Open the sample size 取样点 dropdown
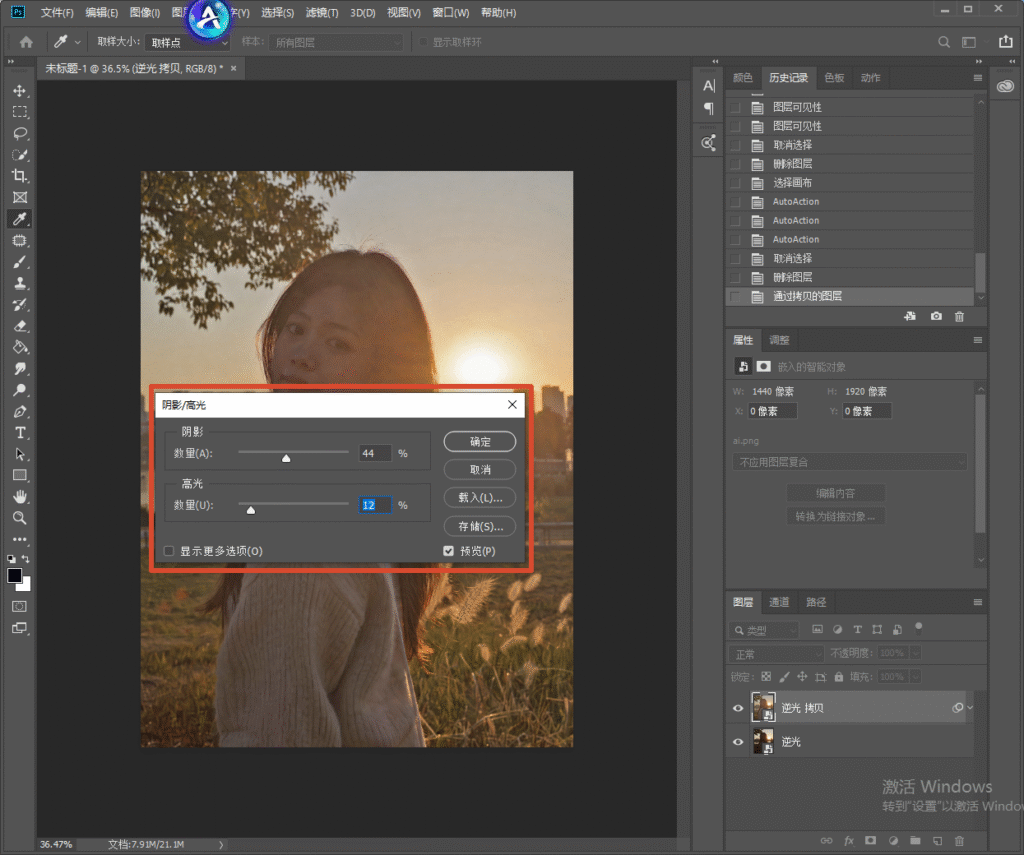Image resolution: width=1024 pixels, height=855 pixels. (x=187, y=42)
